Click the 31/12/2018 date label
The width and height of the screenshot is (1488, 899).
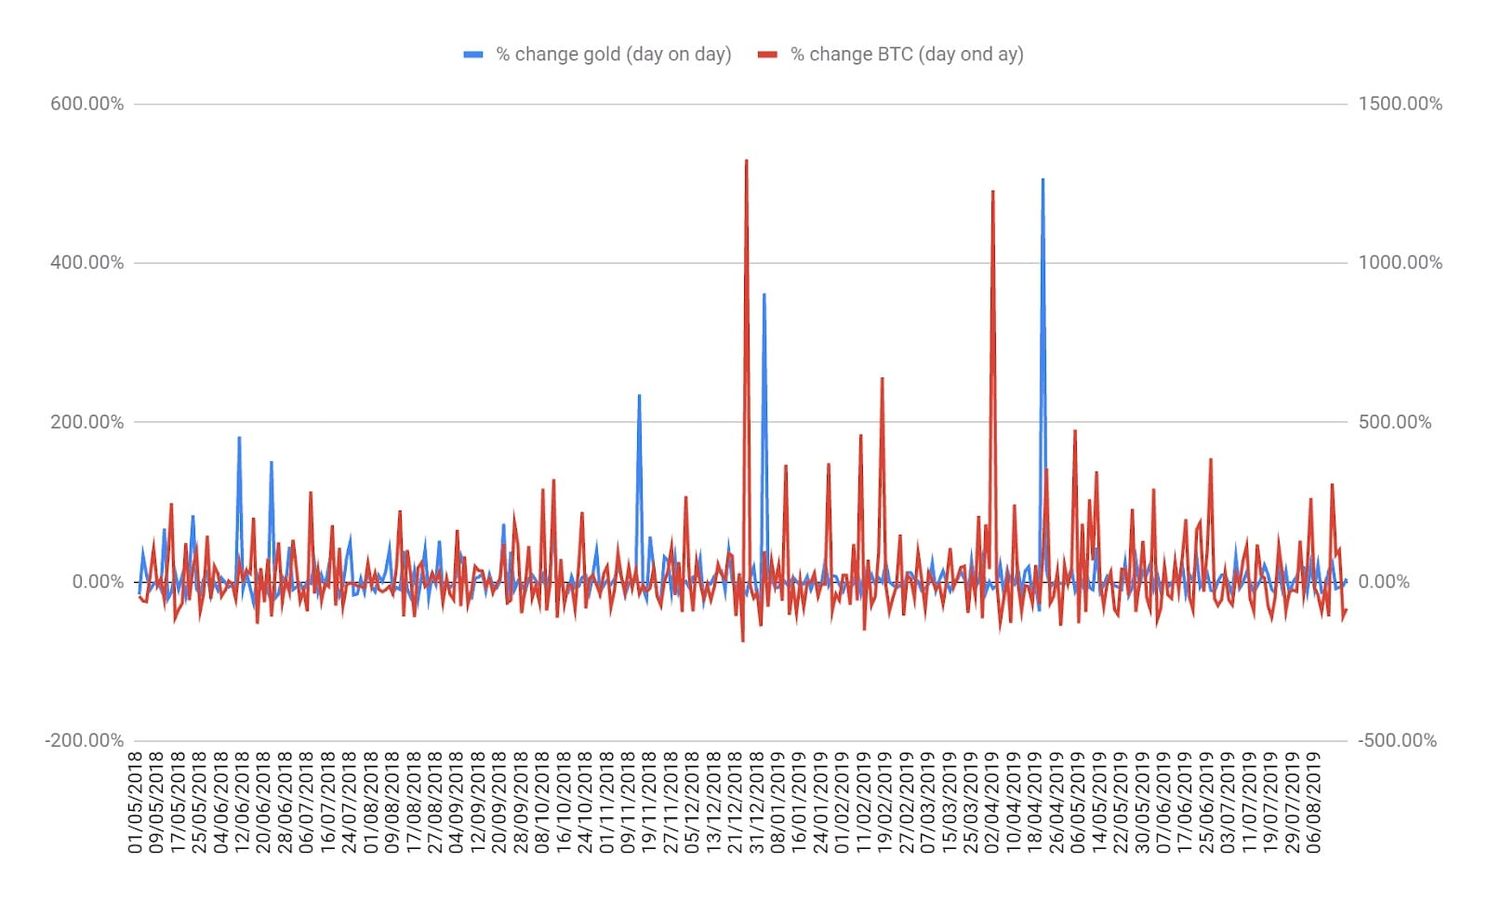[756, 804]
